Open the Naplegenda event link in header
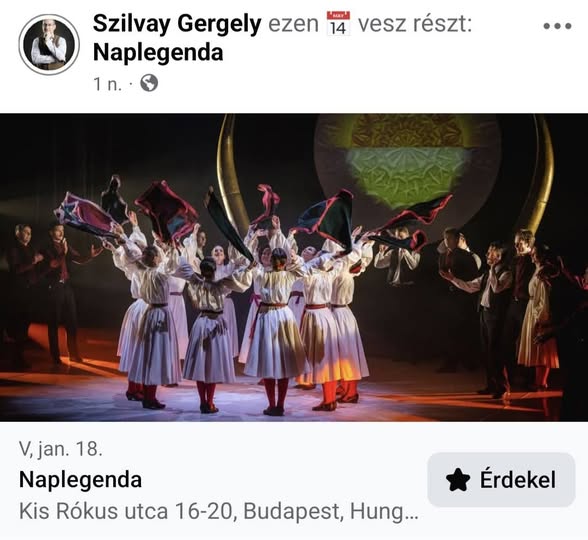The width and height of the screenshot is (588, 540). click(x=158, y=52)
